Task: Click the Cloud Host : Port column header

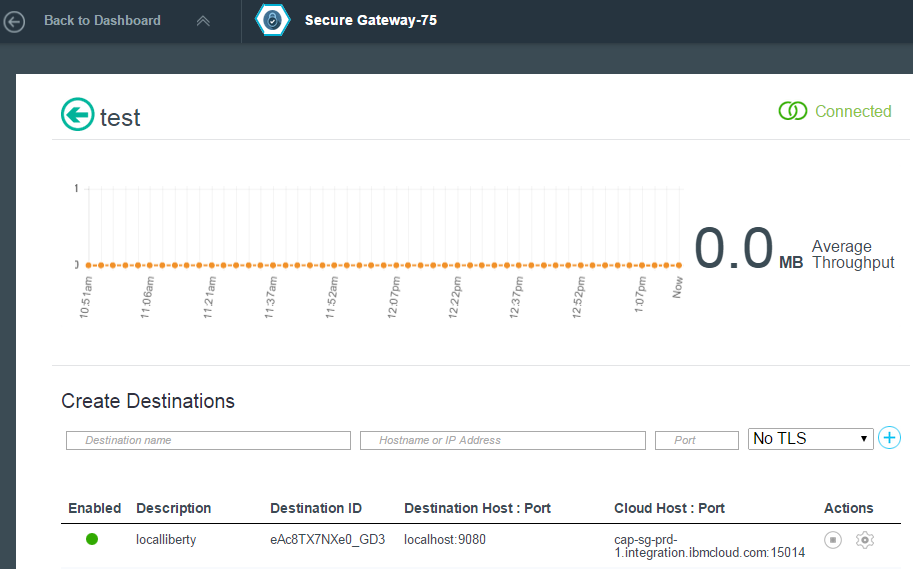Action: tap(670, 508)
